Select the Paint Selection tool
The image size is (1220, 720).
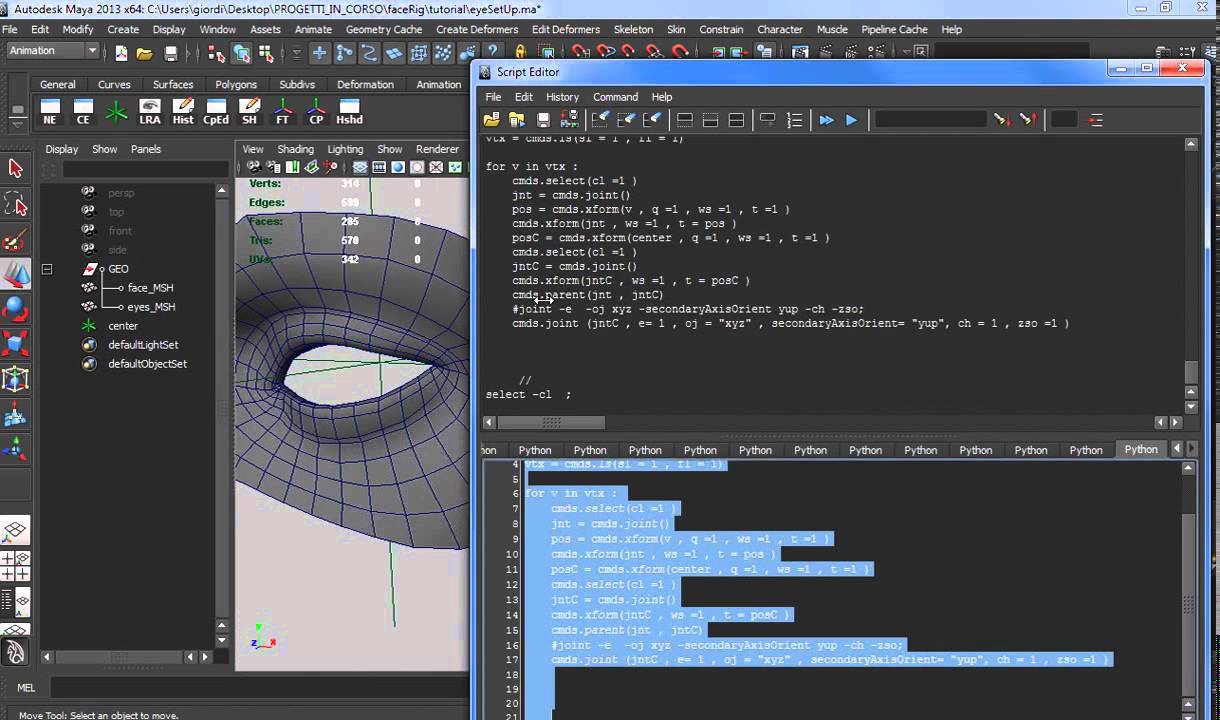pos(15,240)
